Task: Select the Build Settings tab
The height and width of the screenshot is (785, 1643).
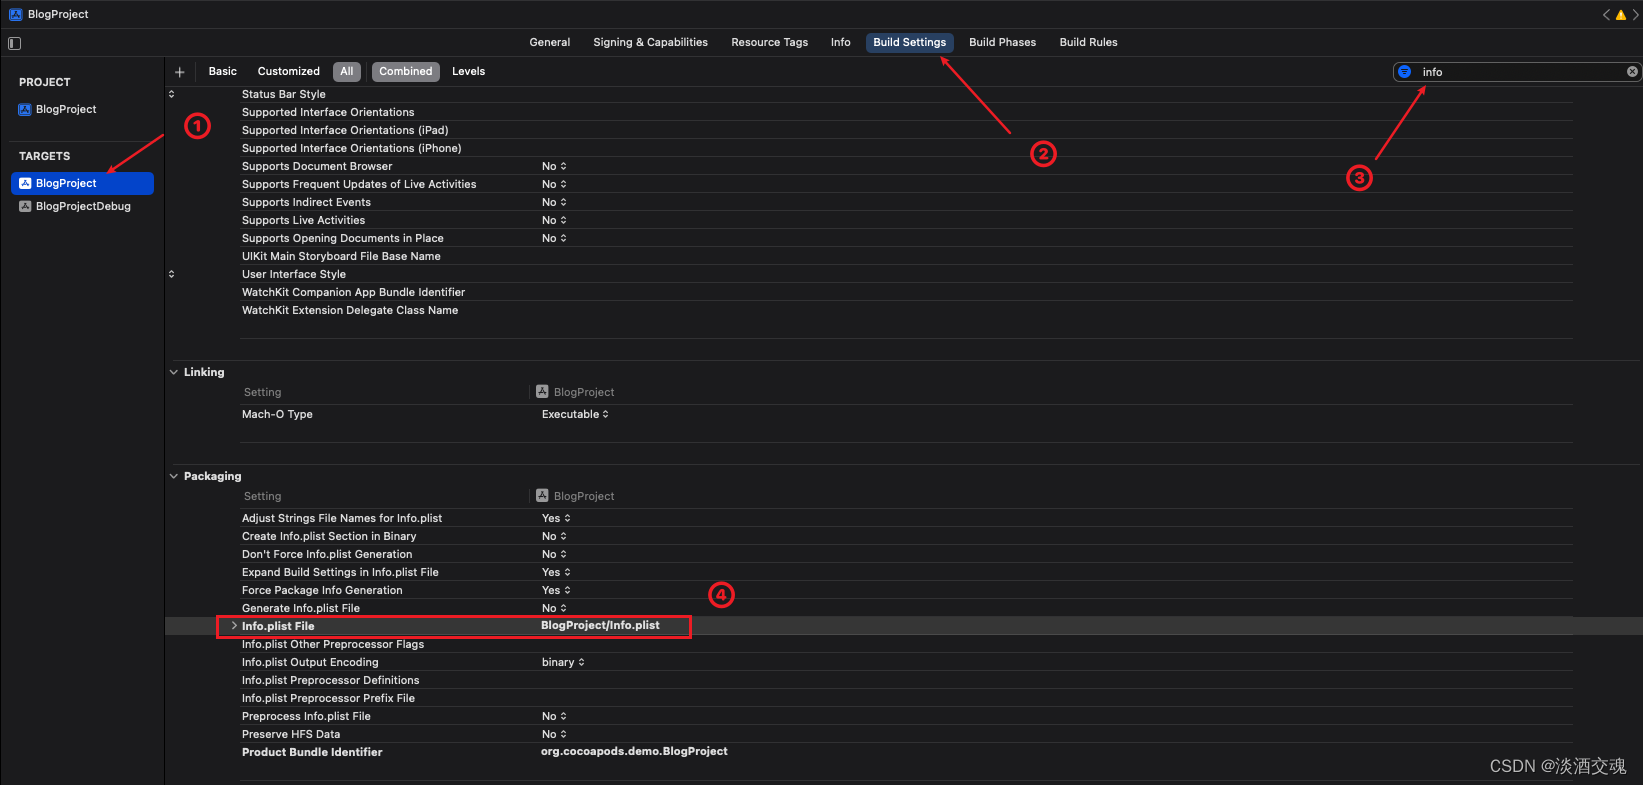Action: coord(909,42)
